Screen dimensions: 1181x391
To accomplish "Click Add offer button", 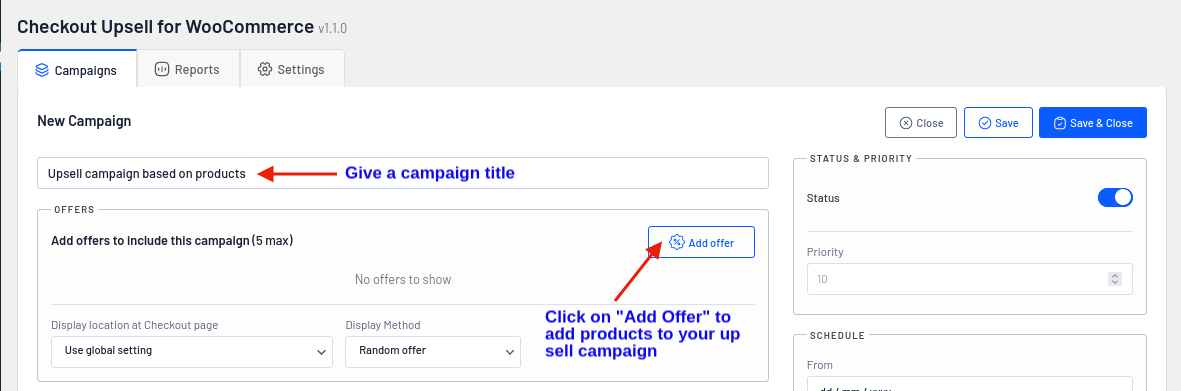I will [701, 243].
